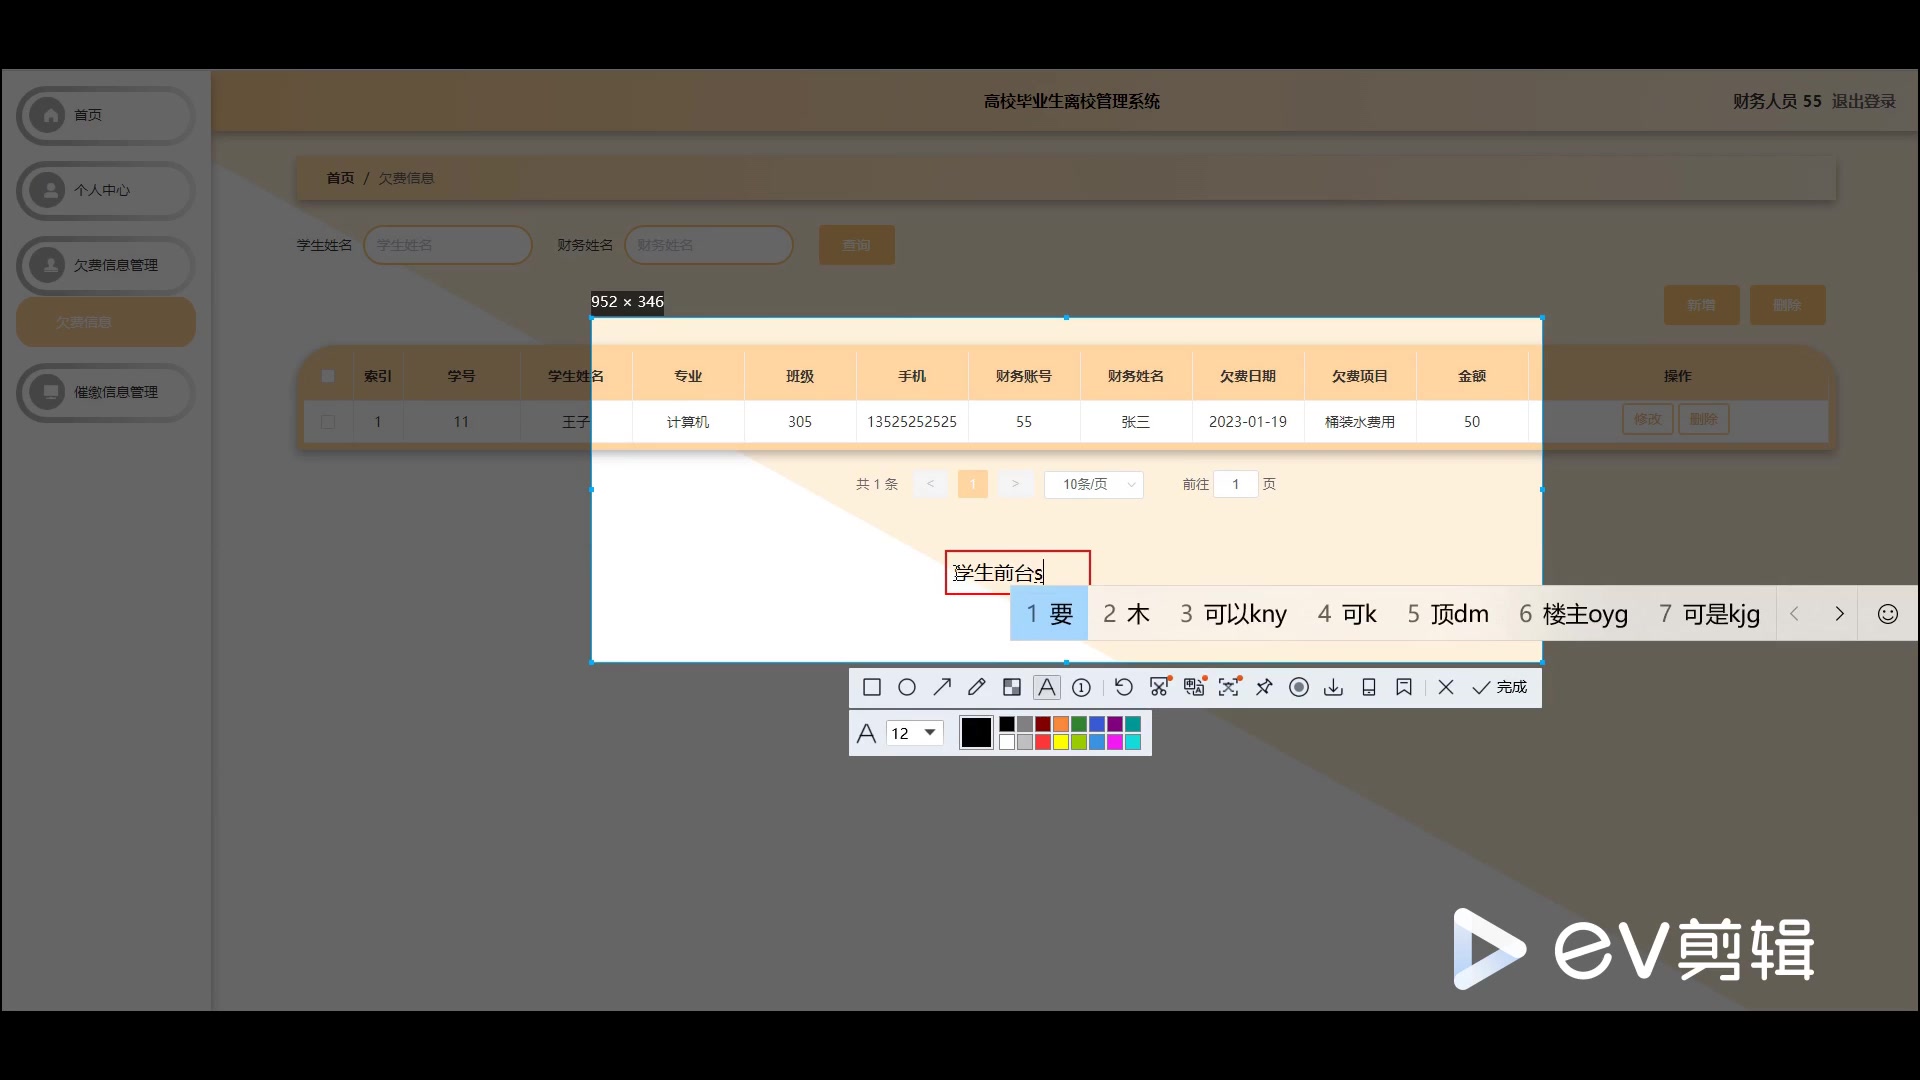
Task: Click the 2023-01-19 date cell
Action: click(x=1248, y=422)
